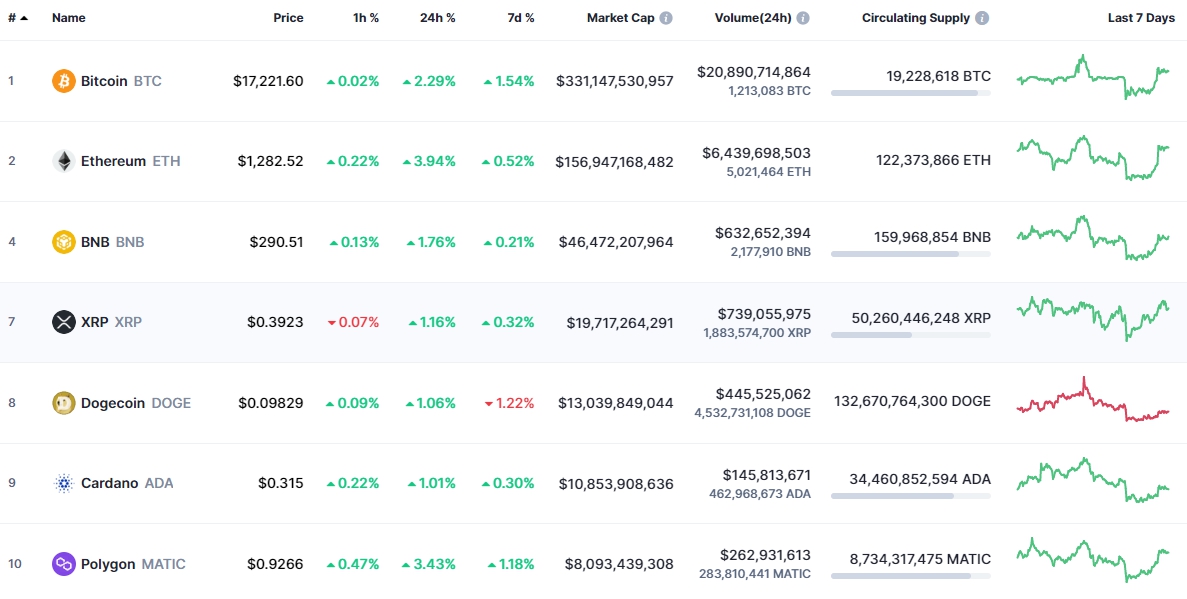Screen dimensions: 1187x599
Task: Click BNB's circulating supply progress bar
Action: (911, 254)
